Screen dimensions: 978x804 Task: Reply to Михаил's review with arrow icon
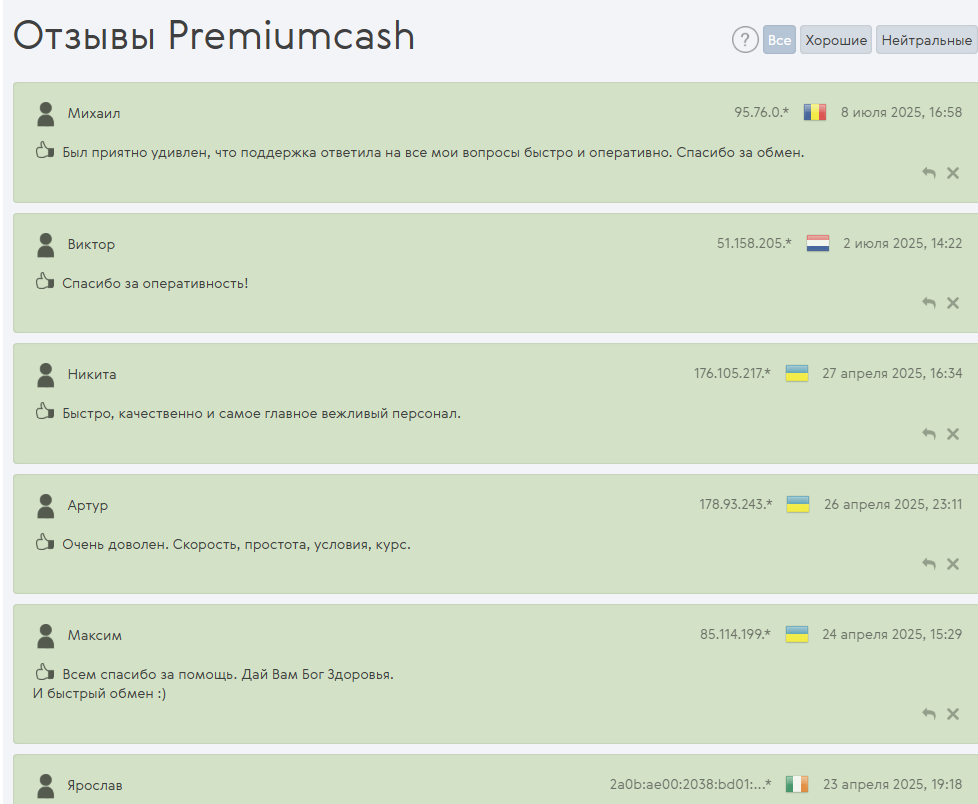coord(929,173)
